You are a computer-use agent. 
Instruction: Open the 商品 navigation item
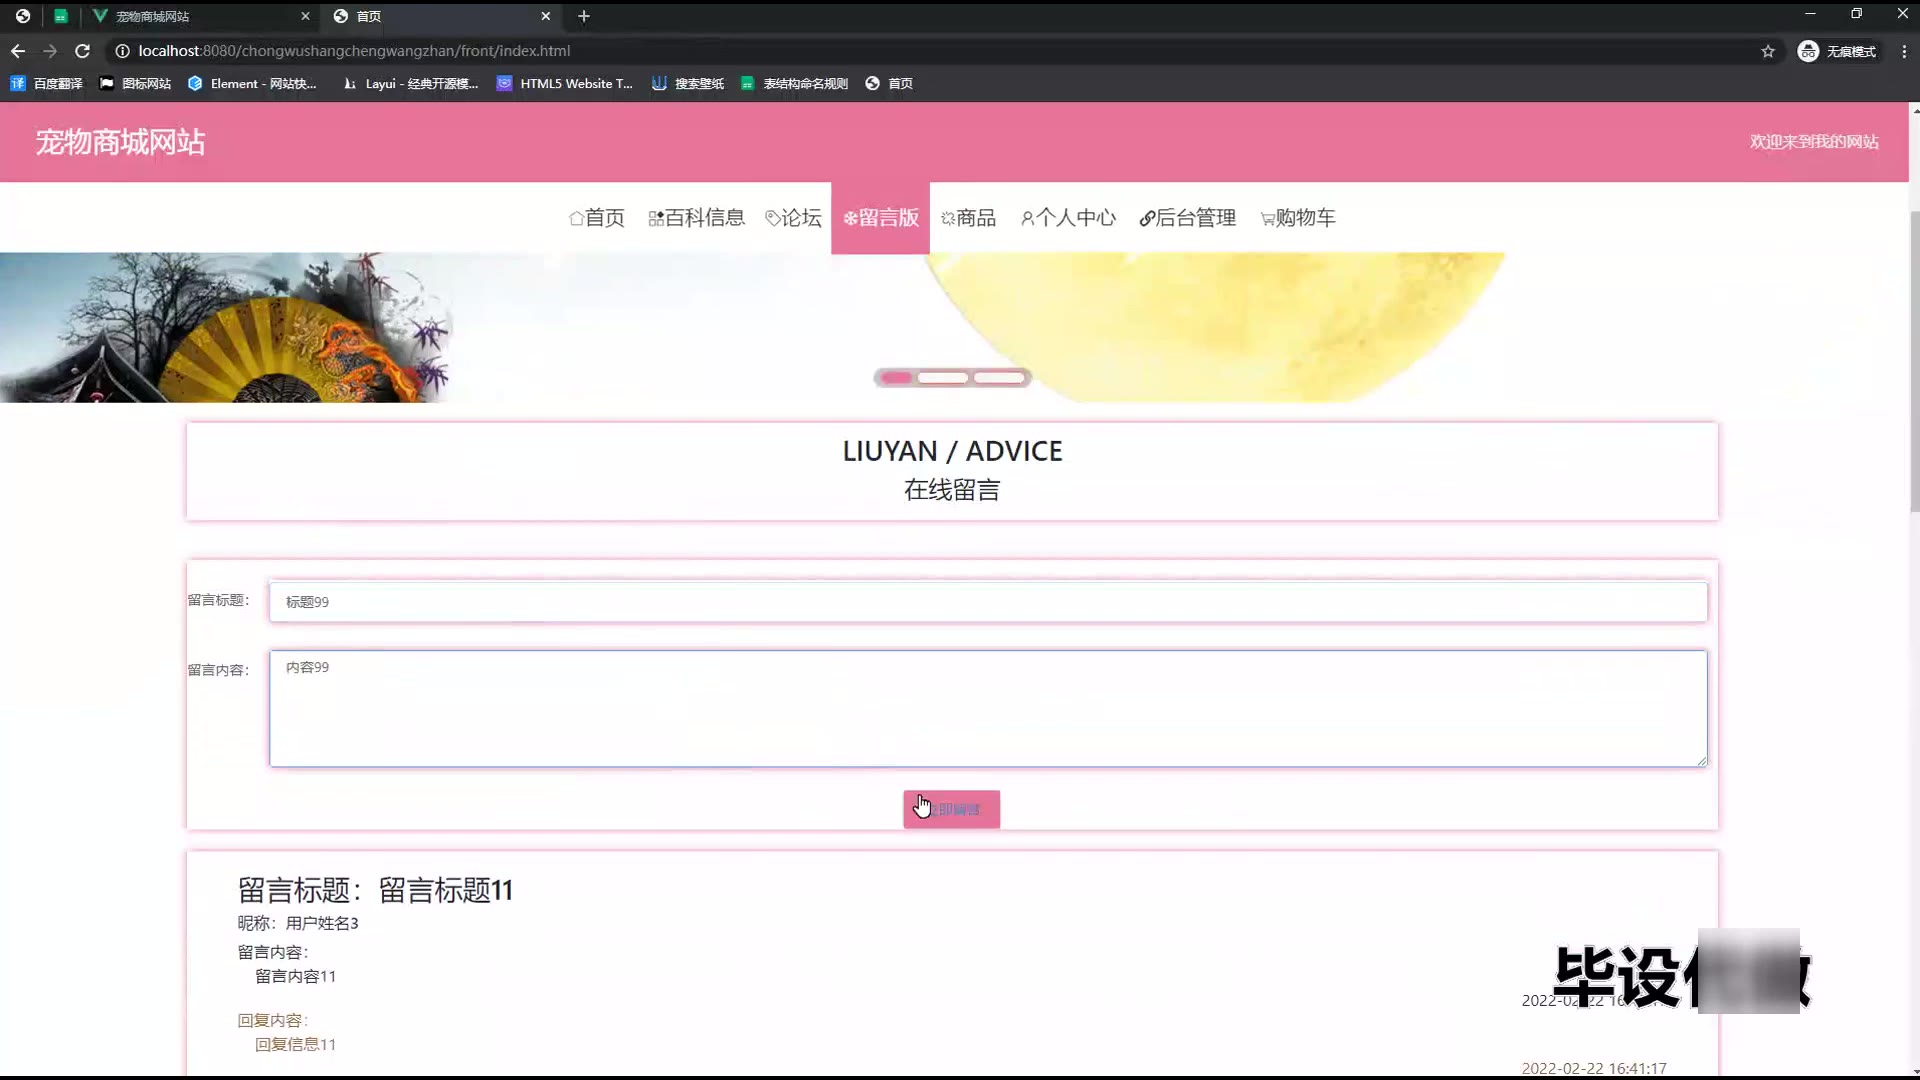click(x=968, y=218)
